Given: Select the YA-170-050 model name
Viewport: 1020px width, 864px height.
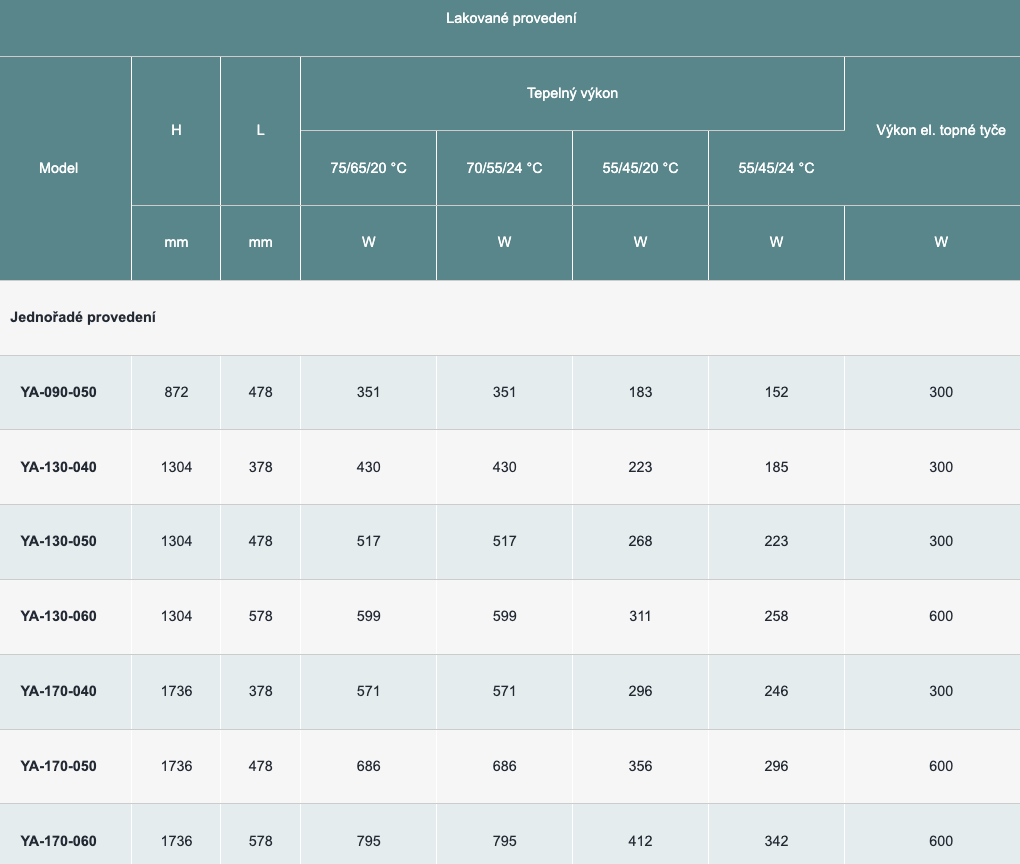Looking at the screenshot, I should click(x=58, y=766).
